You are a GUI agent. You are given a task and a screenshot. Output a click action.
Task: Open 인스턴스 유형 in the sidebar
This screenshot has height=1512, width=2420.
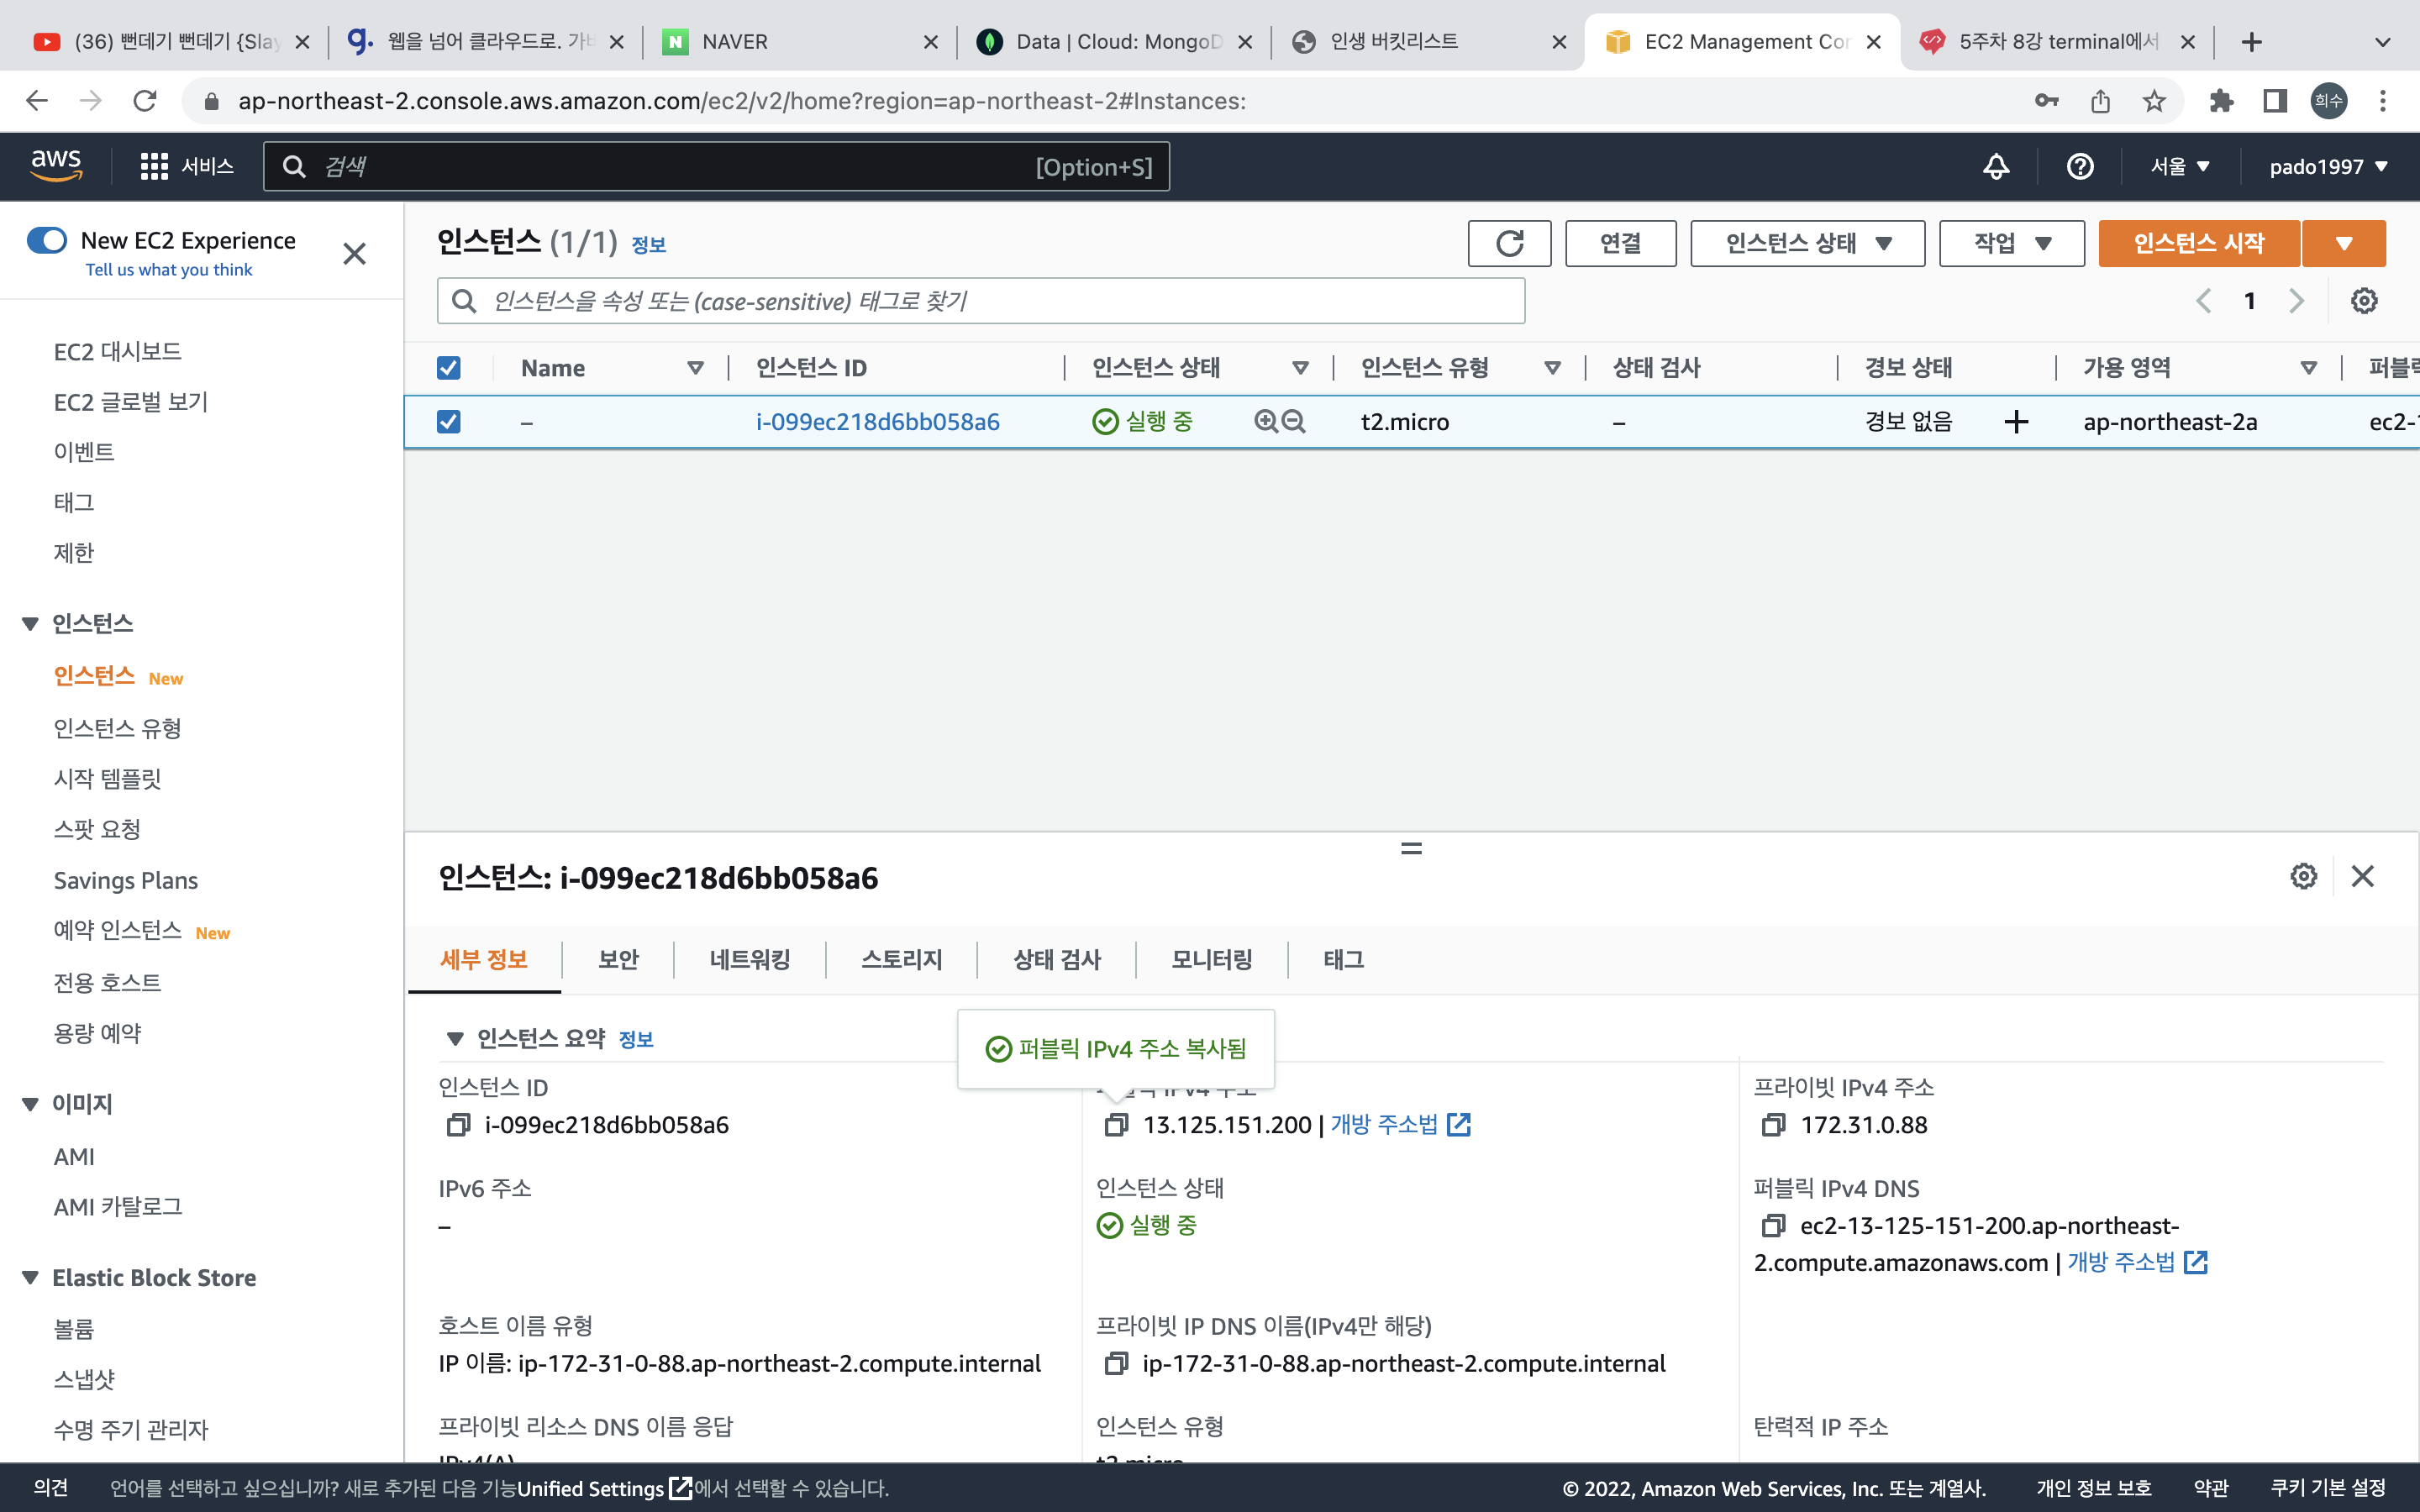click(x=117, y=729)
